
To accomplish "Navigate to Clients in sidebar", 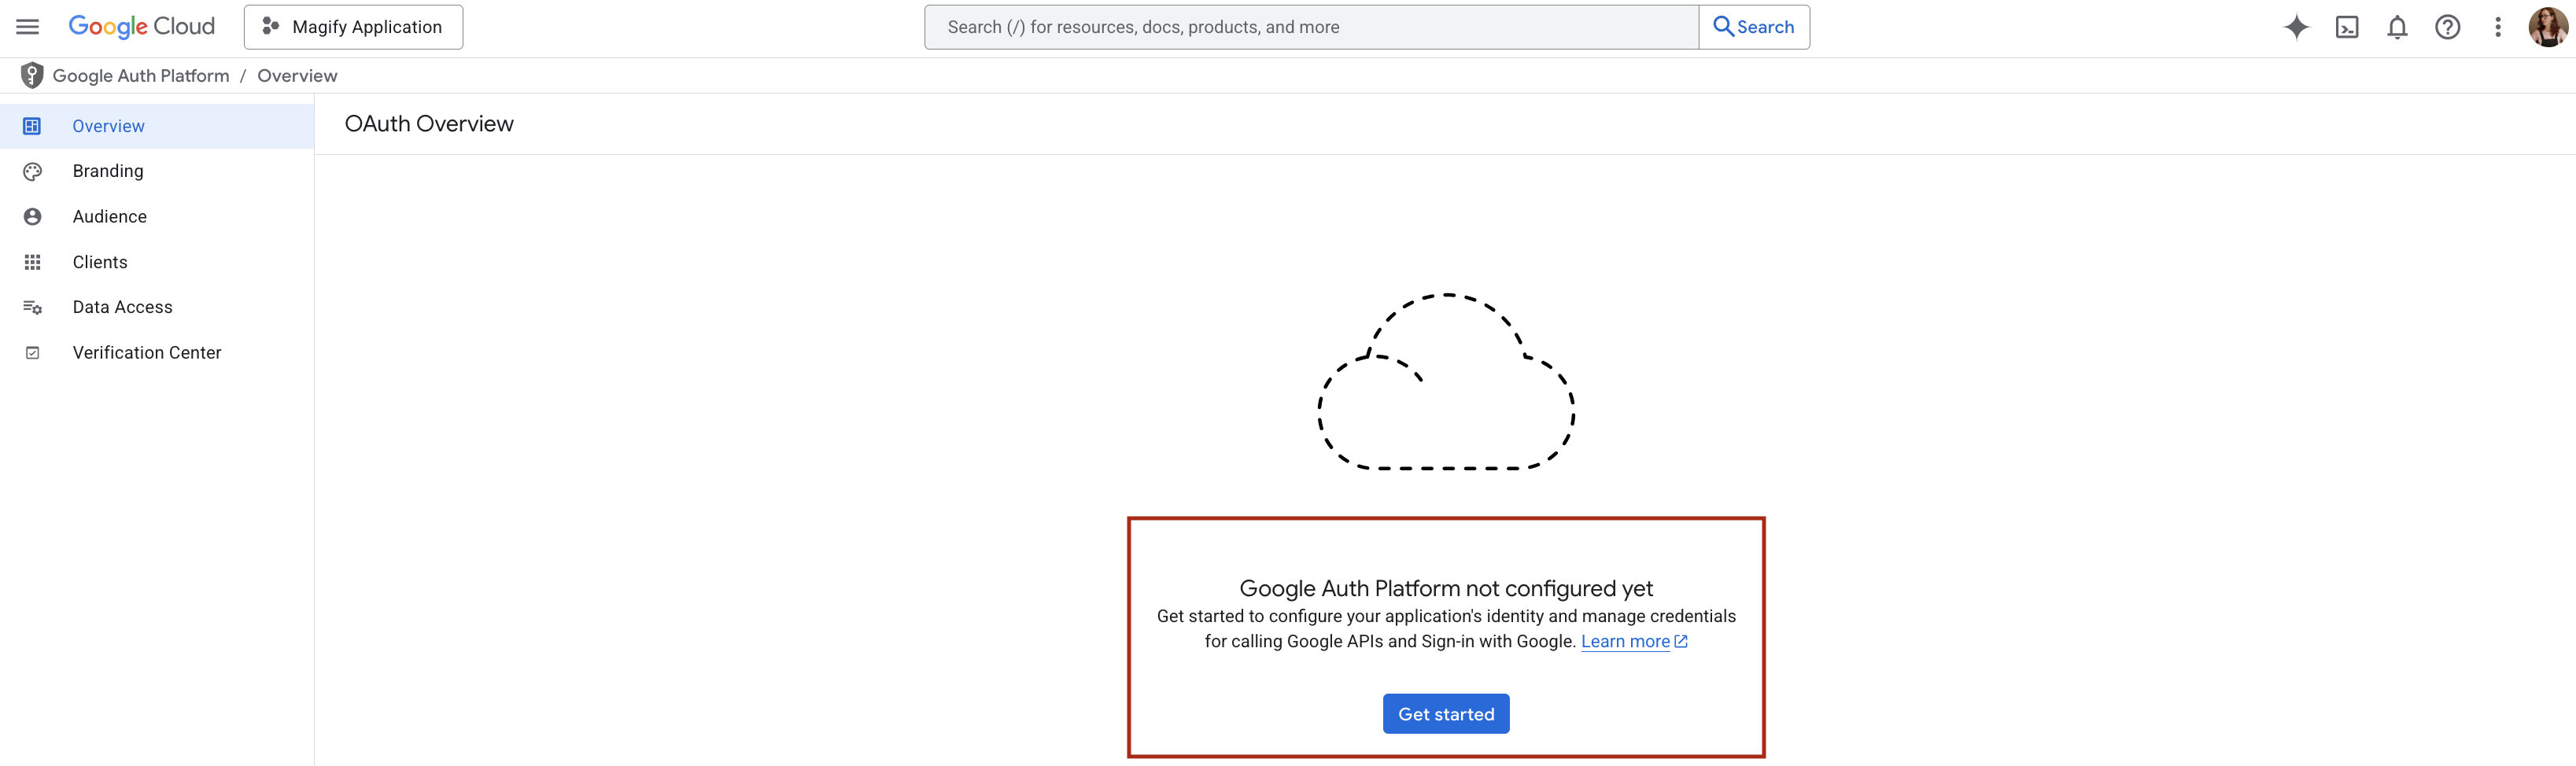I will point(100,262).
